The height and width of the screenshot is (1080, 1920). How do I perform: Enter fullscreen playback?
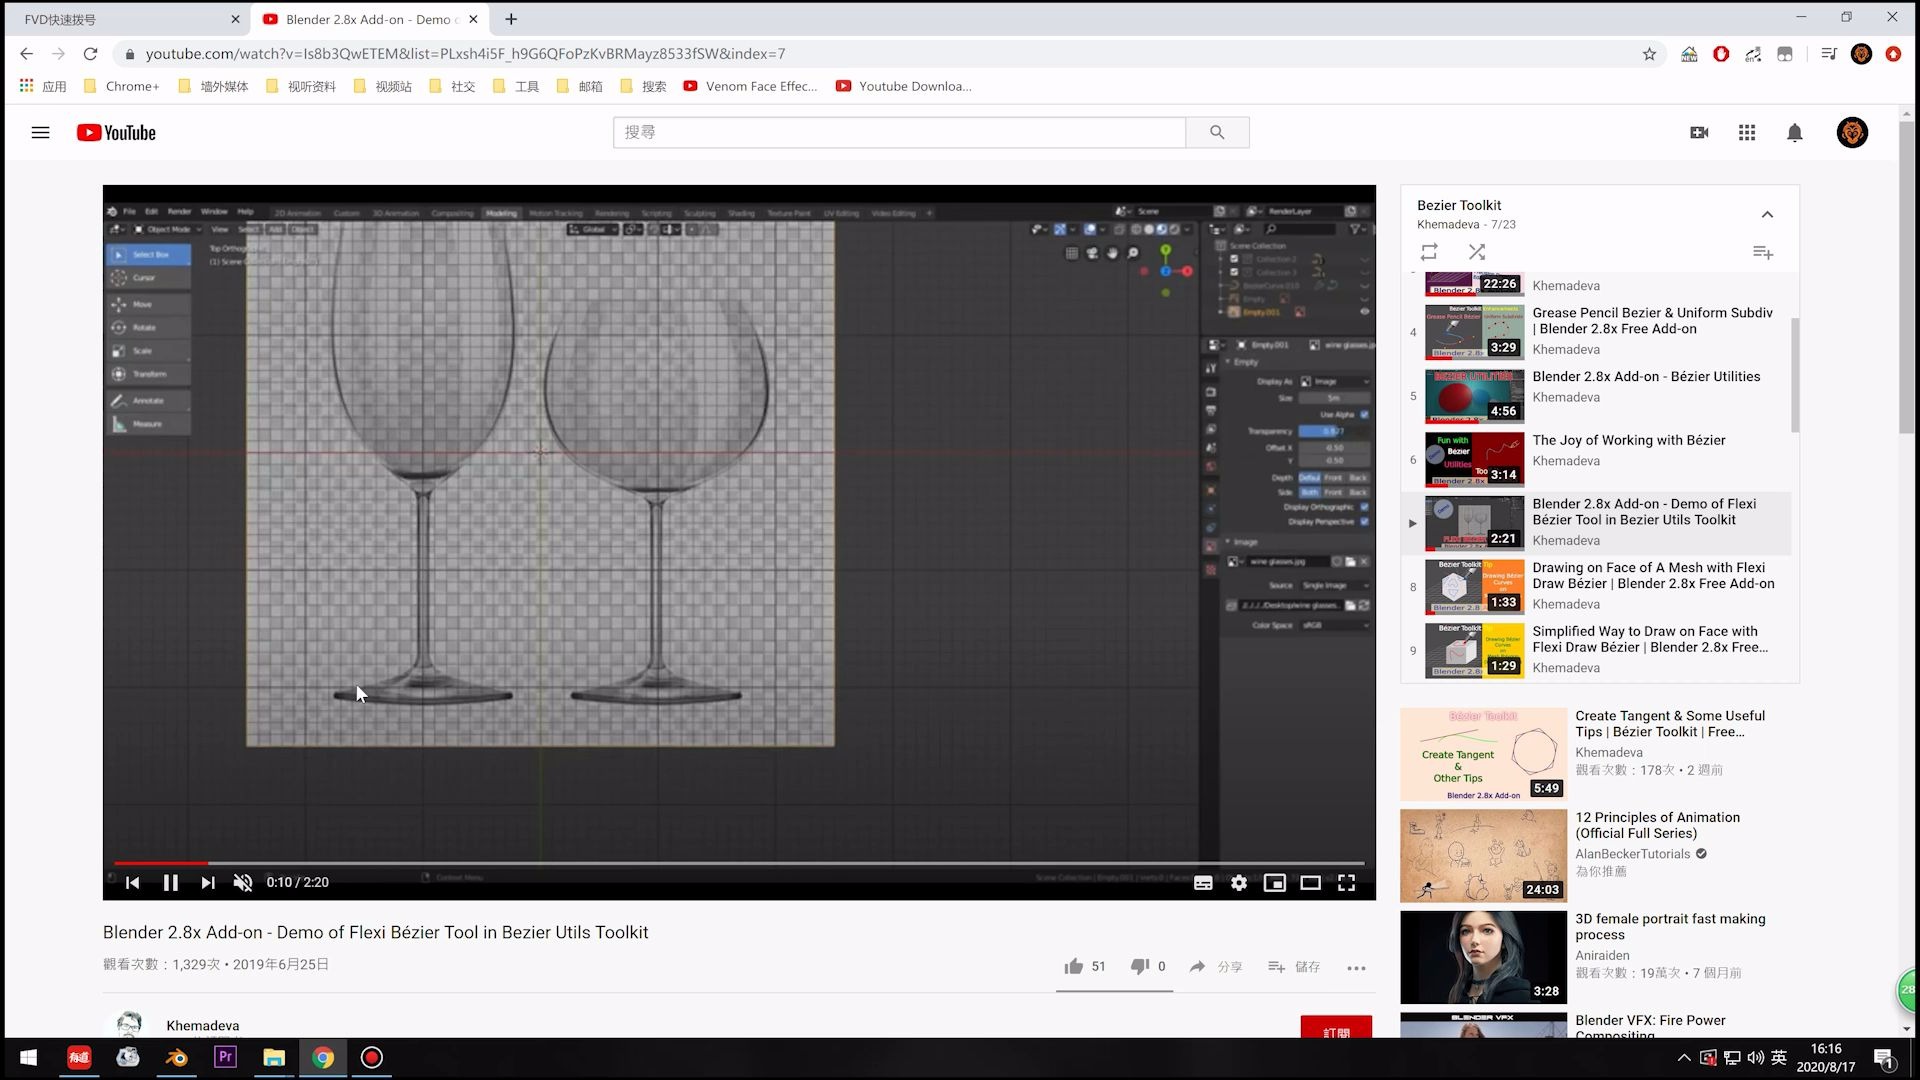point(1347,883)
